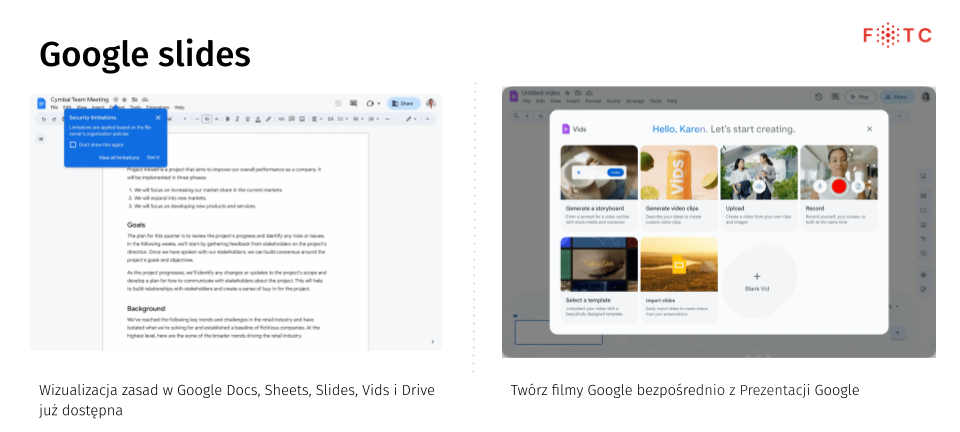Screen dimensions: 960x432
Task: Open the Scene menu in Vids
Action: (613, 101)
